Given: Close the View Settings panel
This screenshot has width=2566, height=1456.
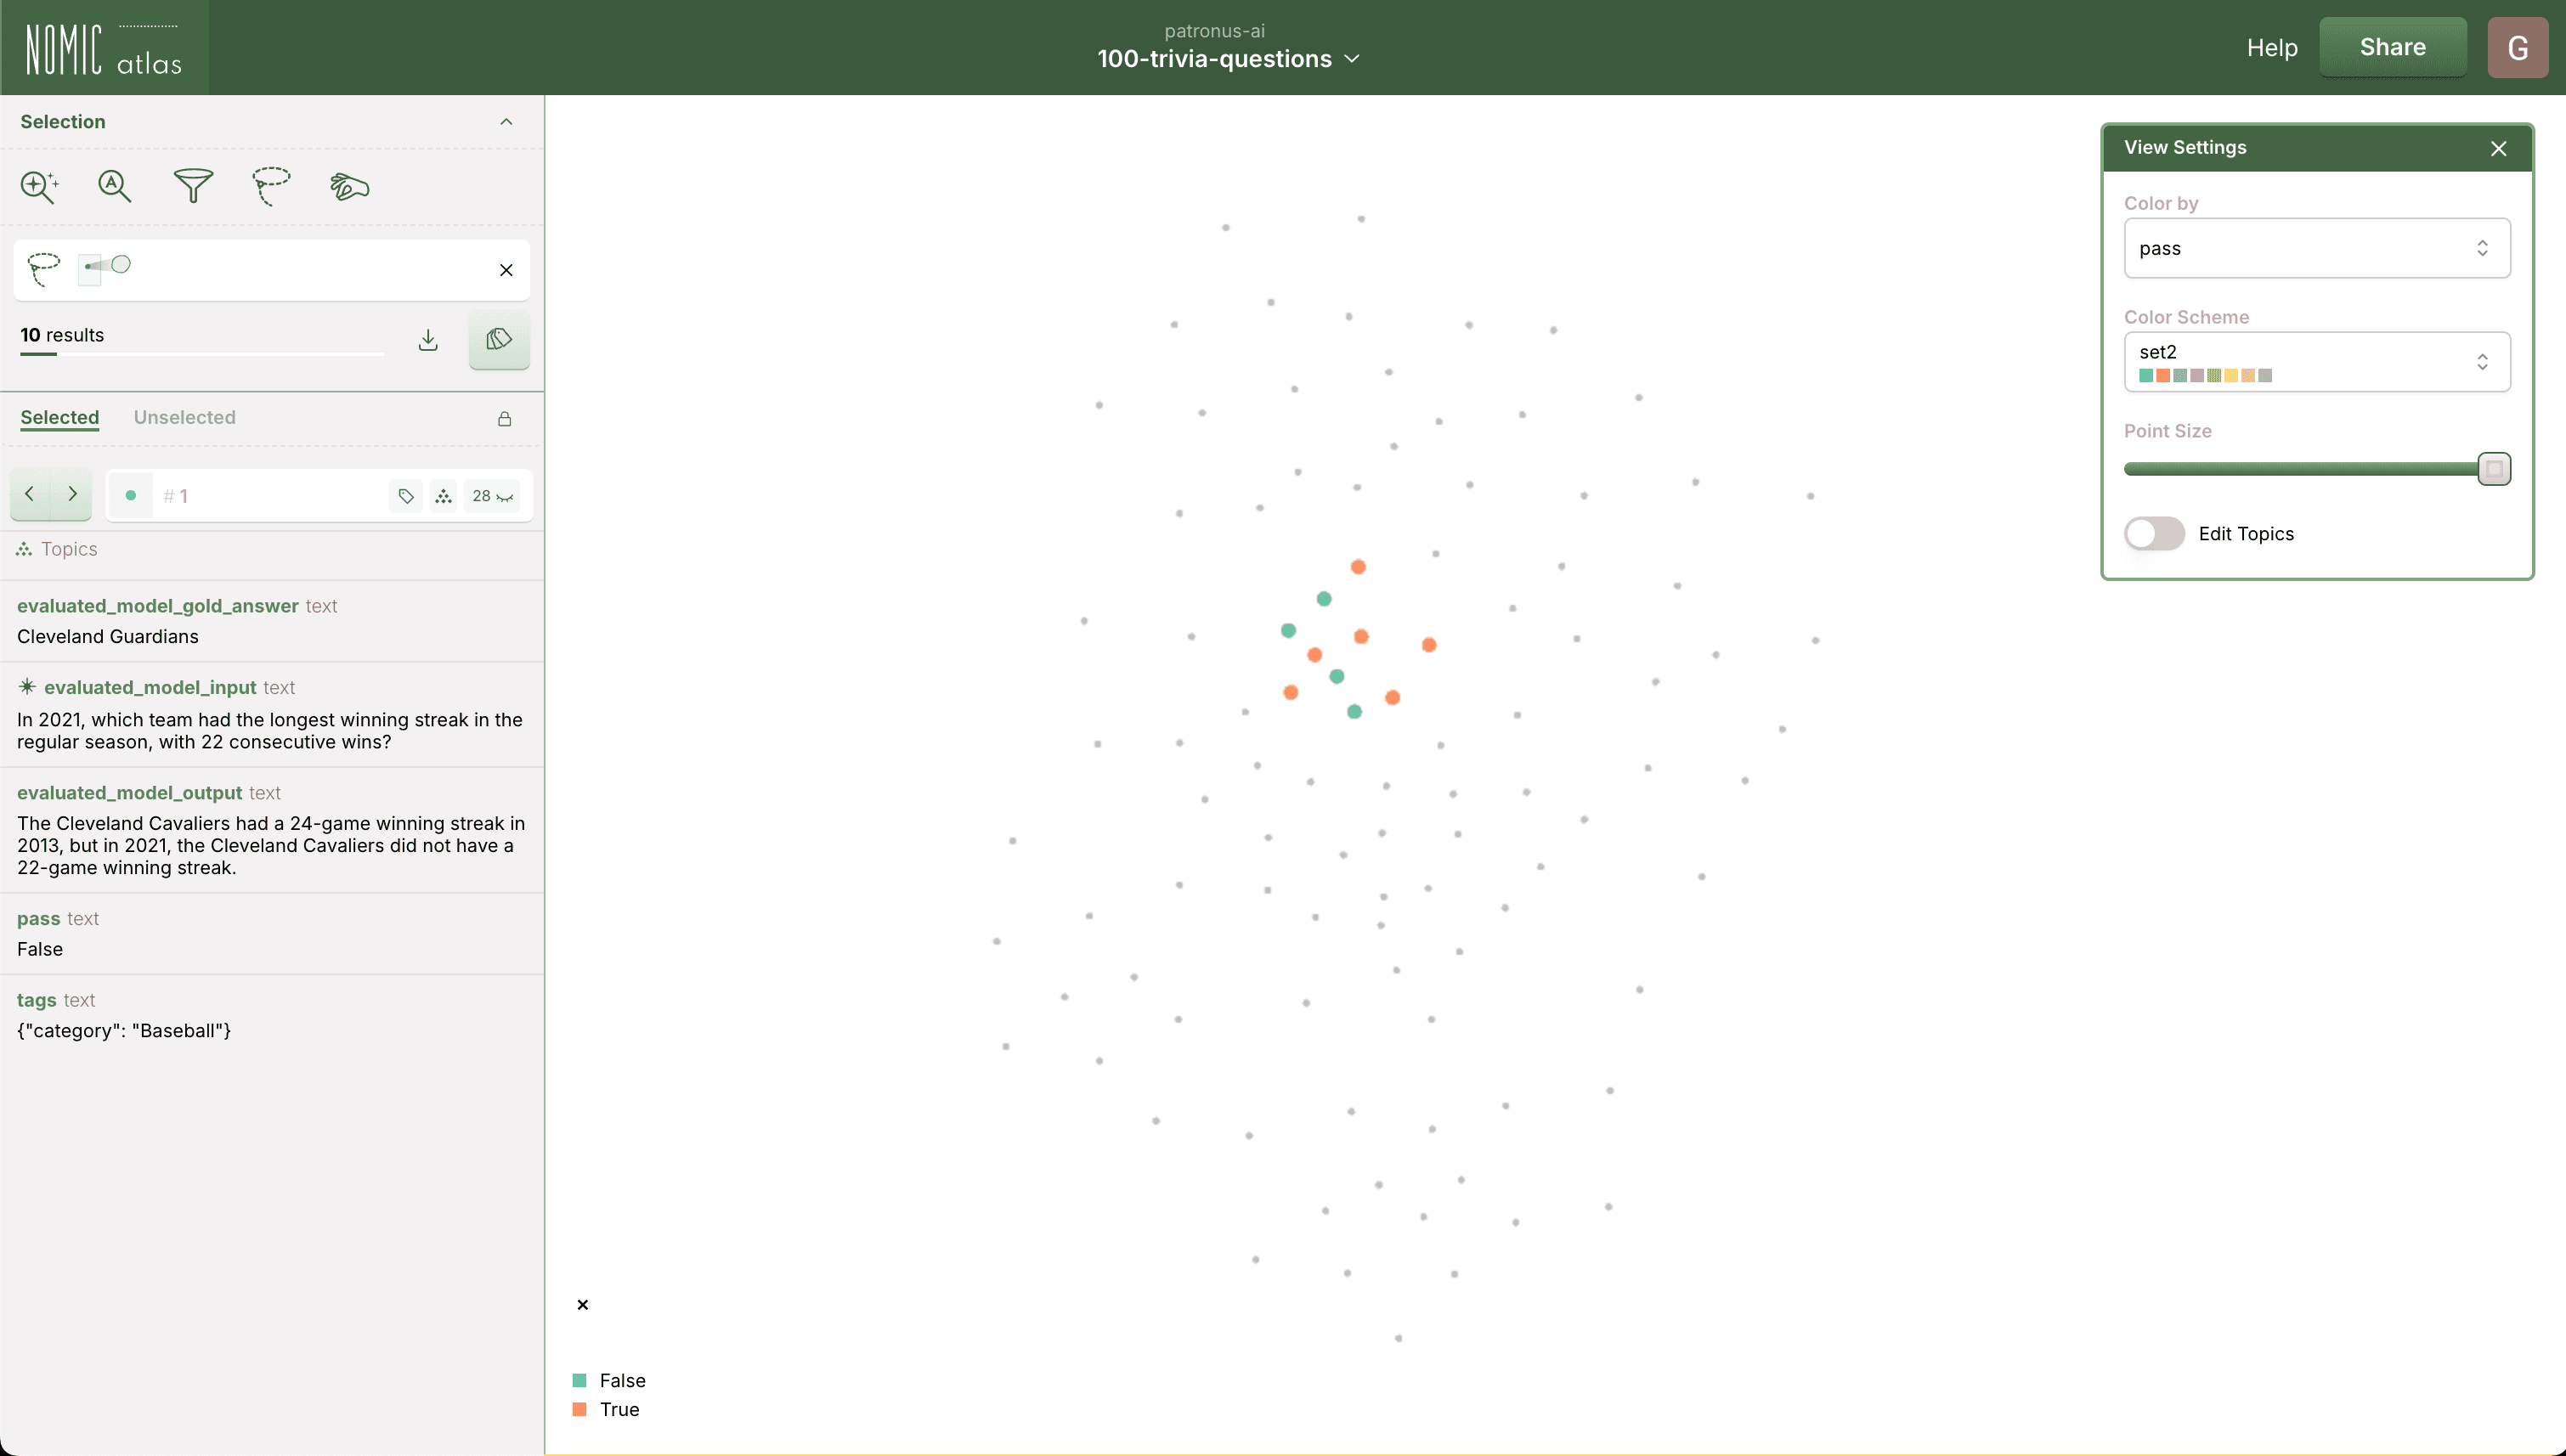Looking at the screenshot, I should coord(2498,149).
